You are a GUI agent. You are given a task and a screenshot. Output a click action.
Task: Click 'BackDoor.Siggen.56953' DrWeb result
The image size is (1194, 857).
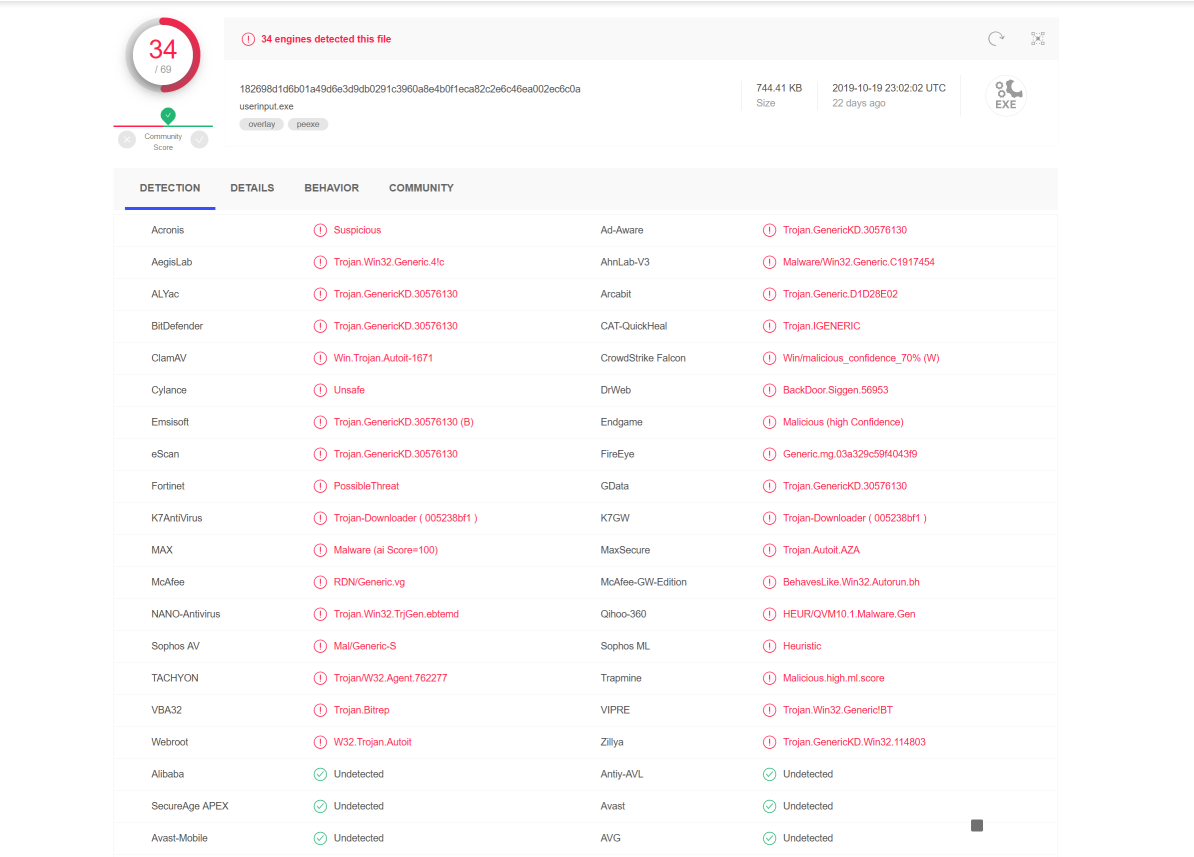(835, 390)
